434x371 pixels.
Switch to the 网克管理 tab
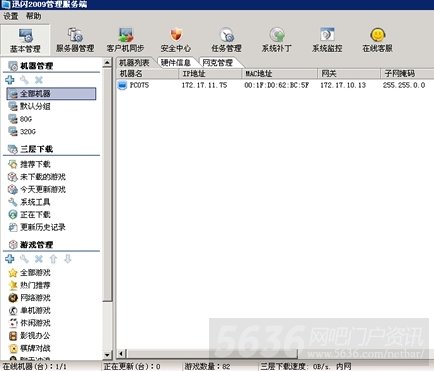coord(218,63)
